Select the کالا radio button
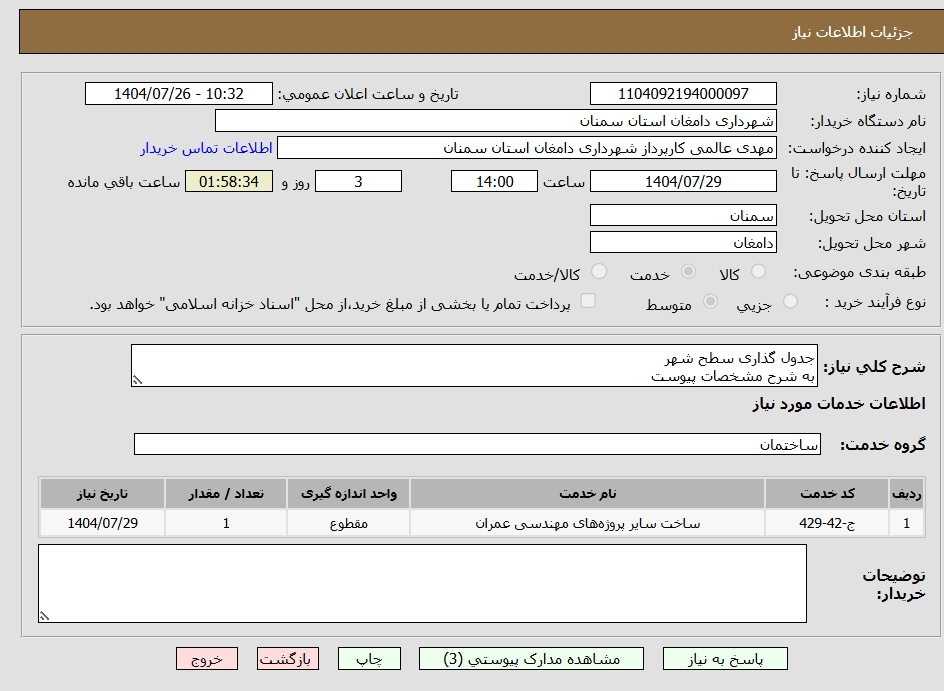Screen dimensions: 944x691 pyautogui.click(x=759, y=272)
